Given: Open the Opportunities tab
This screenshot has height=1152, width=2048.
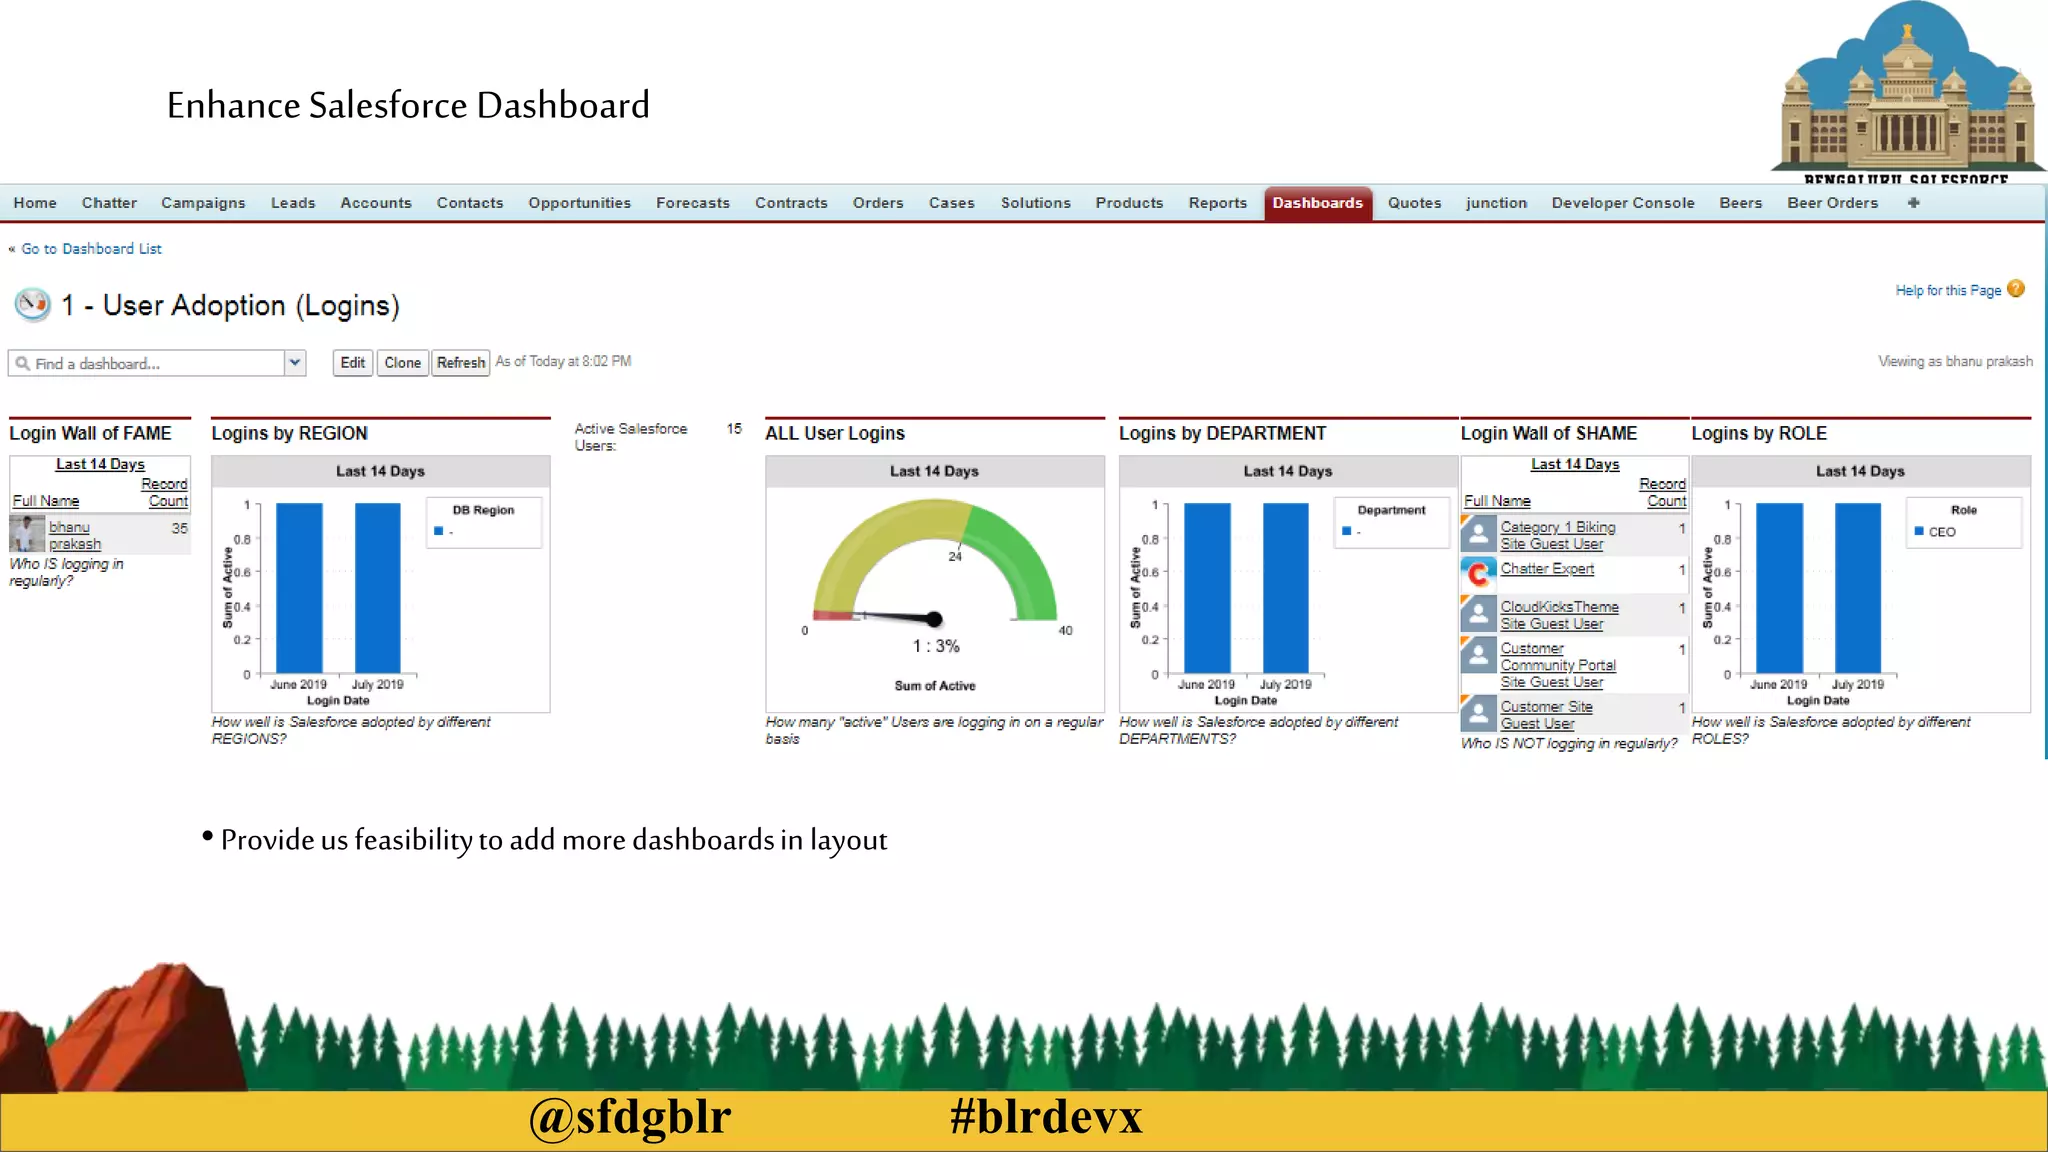Looking at the screenshot, I should click(580, 203).
